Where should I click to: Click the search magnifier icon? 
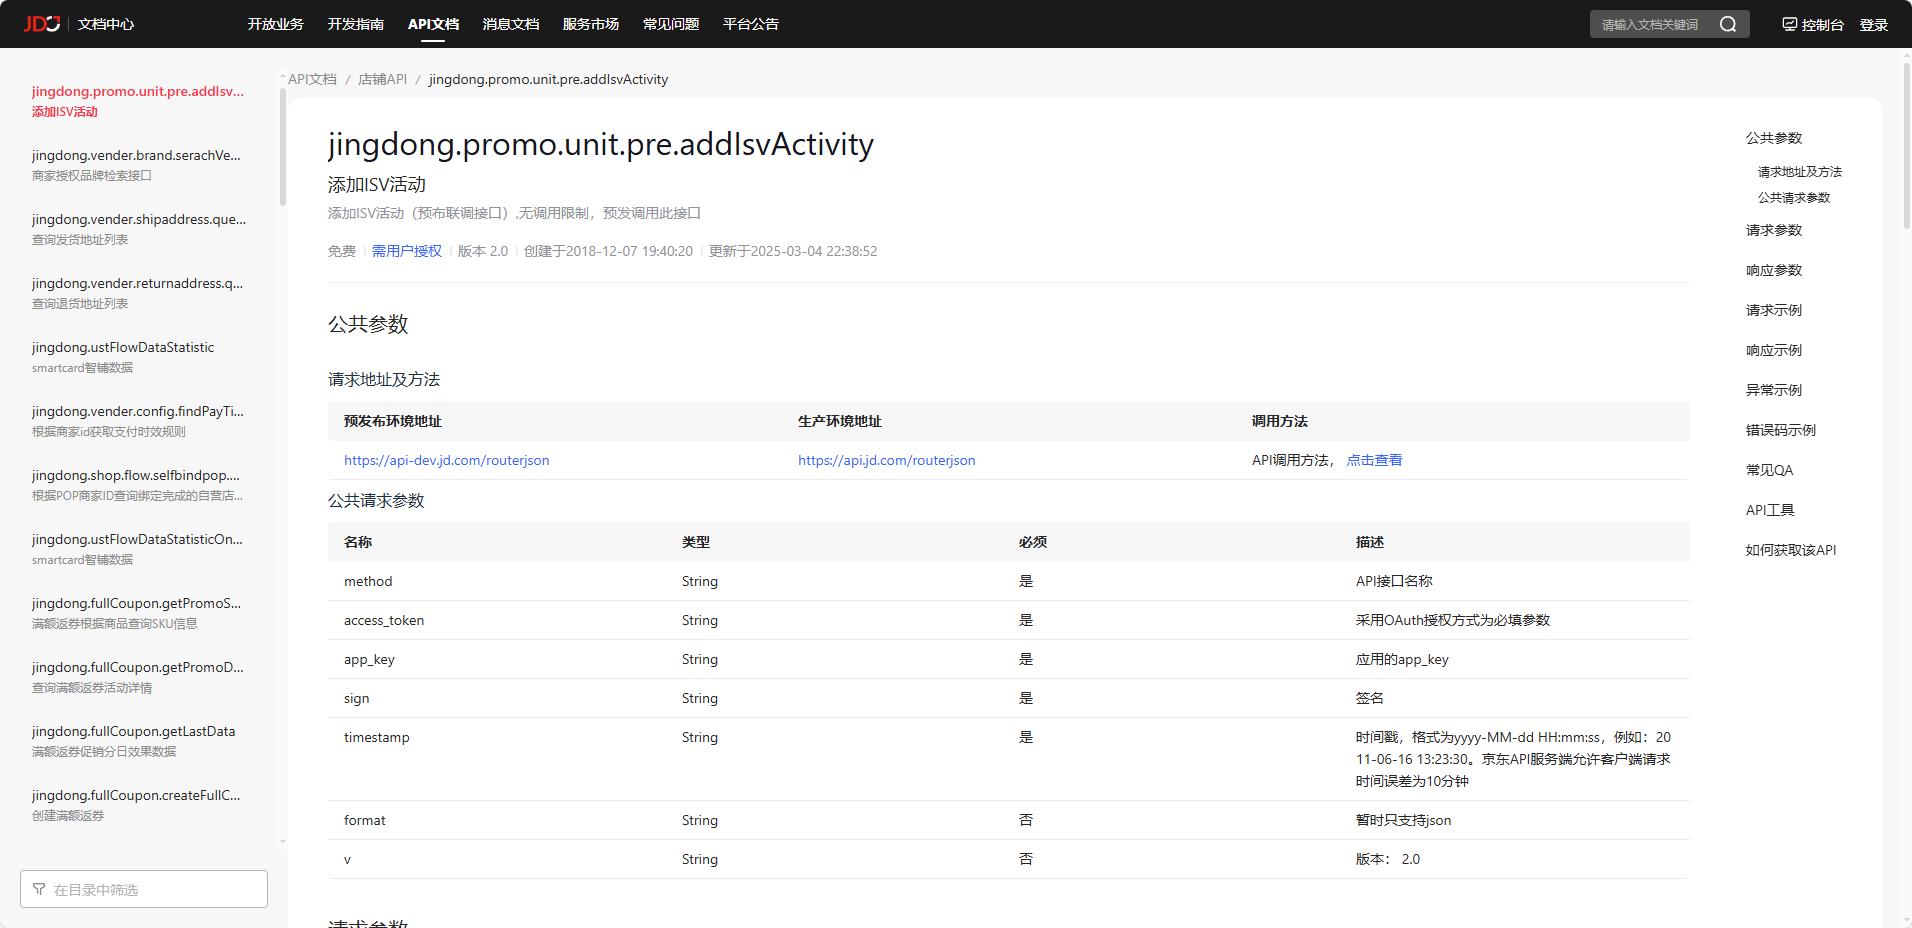1728,24
